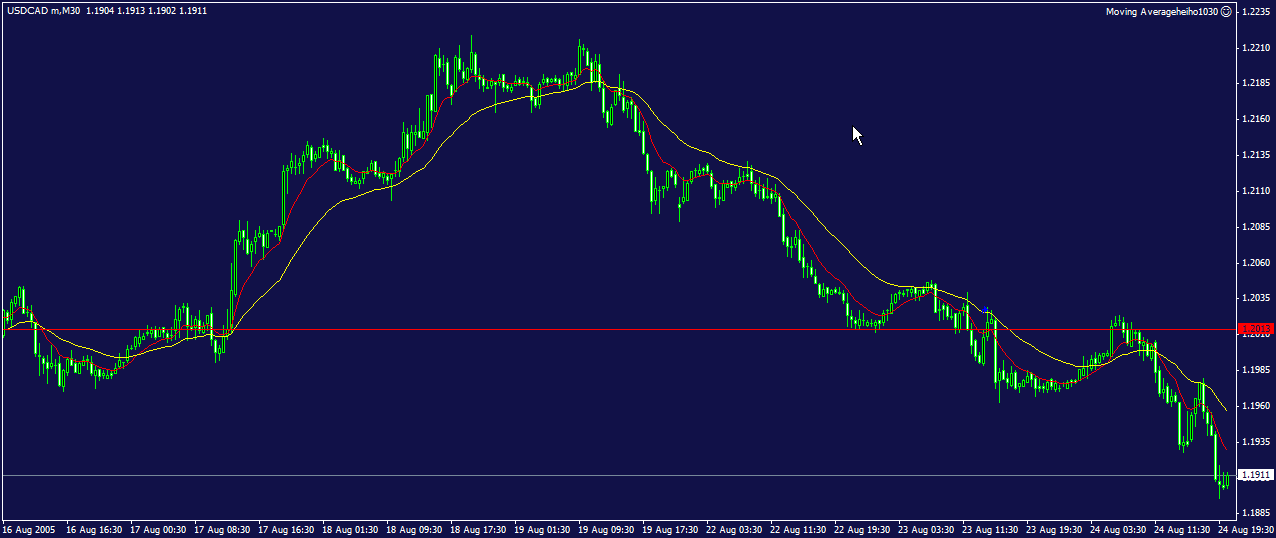Click the 16 Aug 2005 date label
The height and width of the screenshot is (538, 1276).
pyautogui.click(x=28, y=528)
